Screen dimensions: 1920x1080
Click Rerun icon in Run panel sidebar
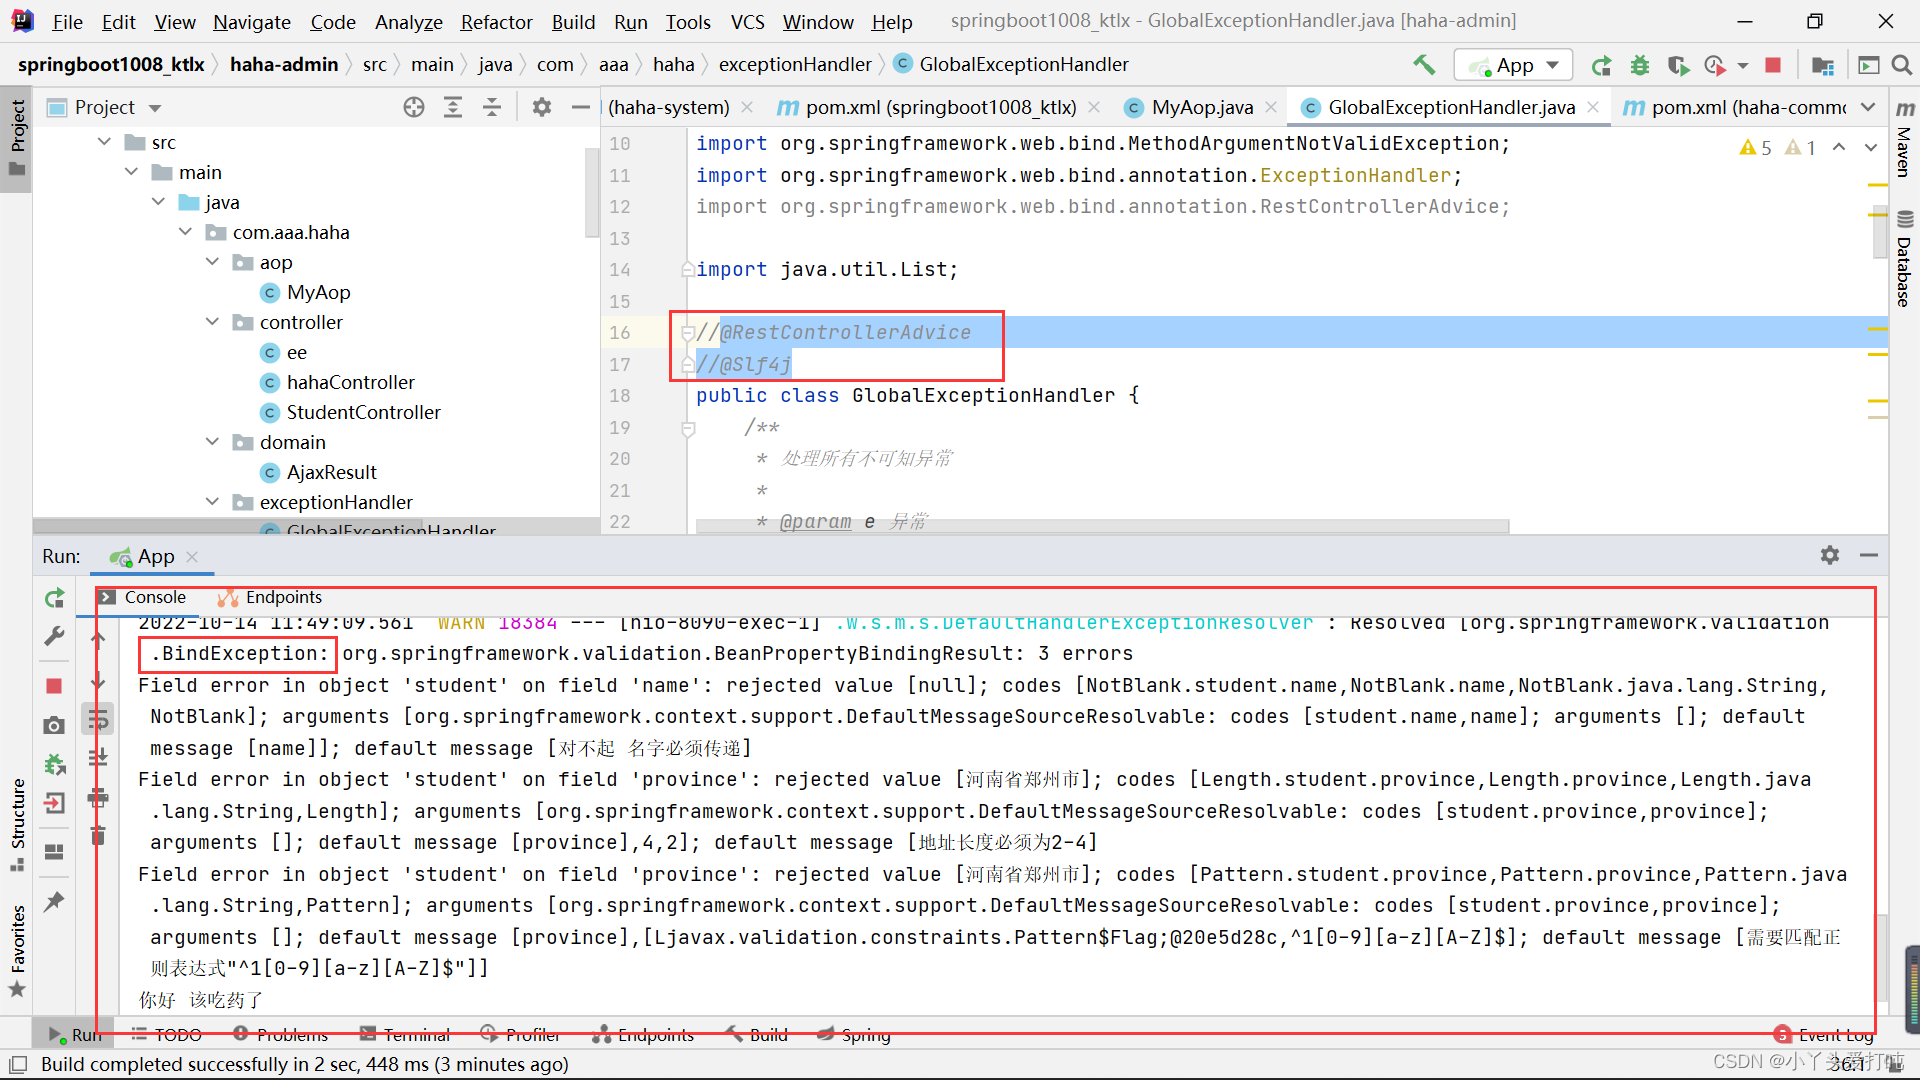(x=54, y=598)
